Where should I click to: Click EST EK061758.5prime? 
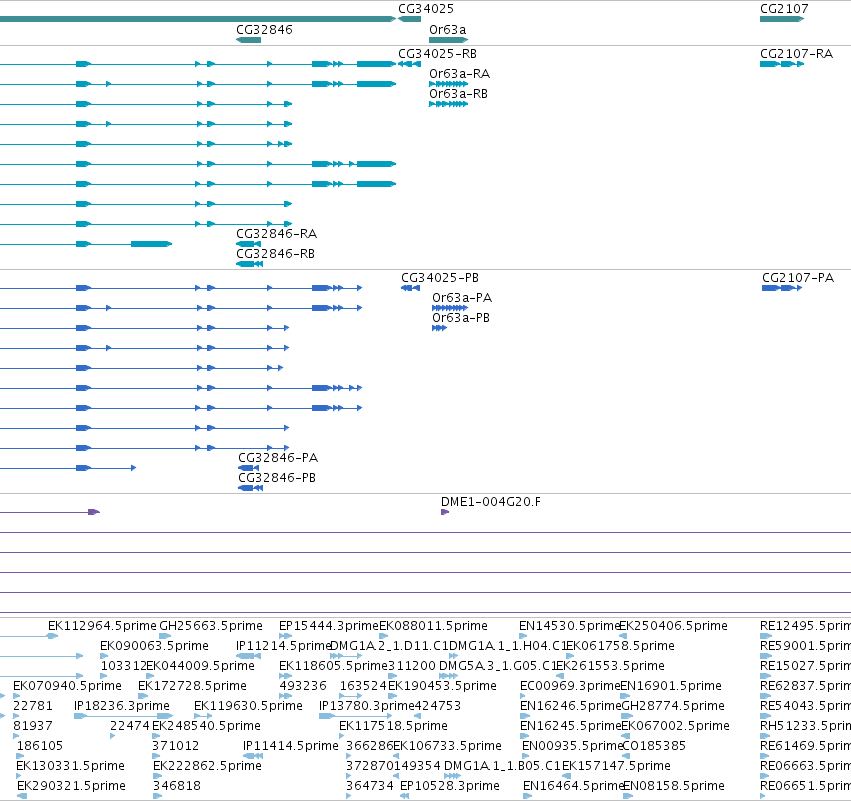620,646
